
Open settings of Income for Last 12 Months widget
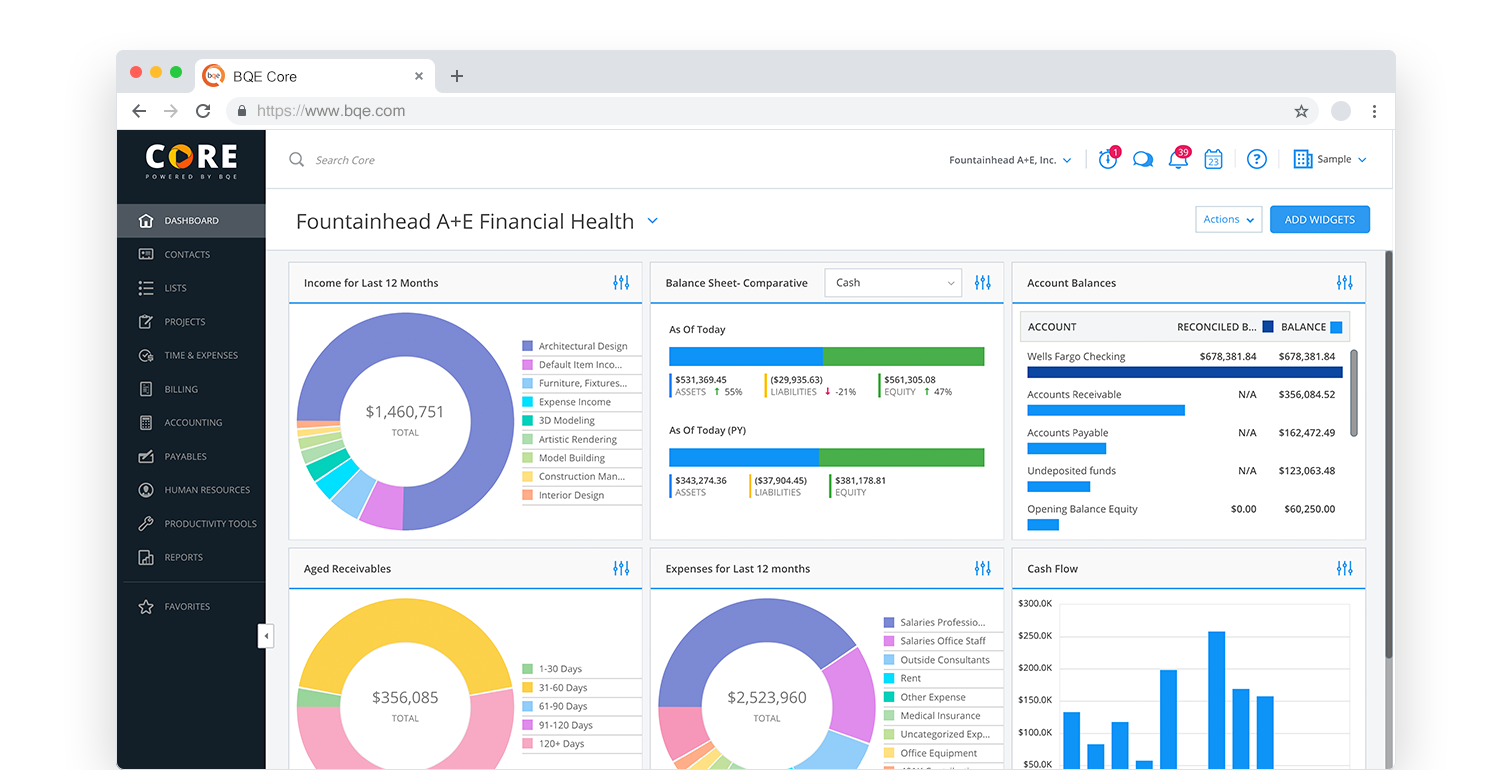pos(621,283)
